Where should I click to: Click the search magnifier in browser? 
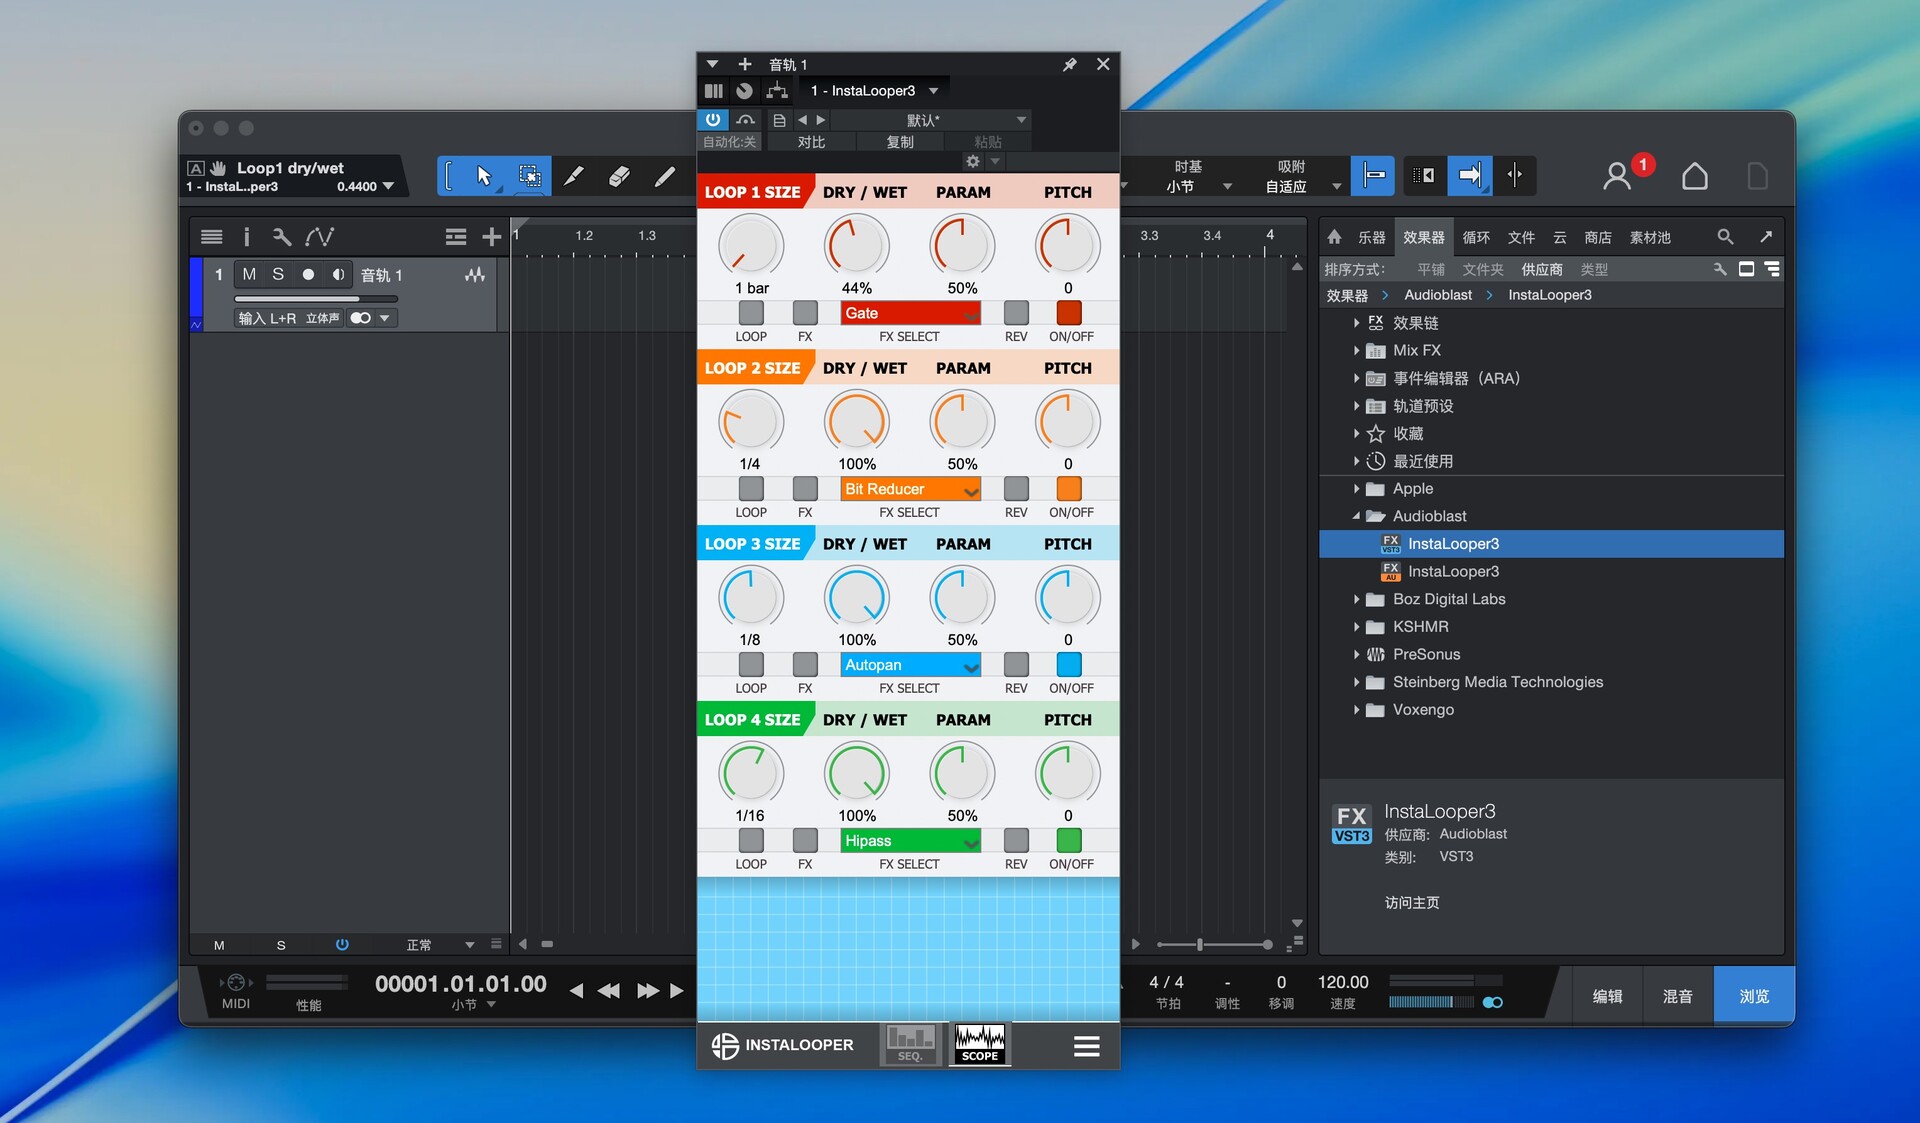1725,237
